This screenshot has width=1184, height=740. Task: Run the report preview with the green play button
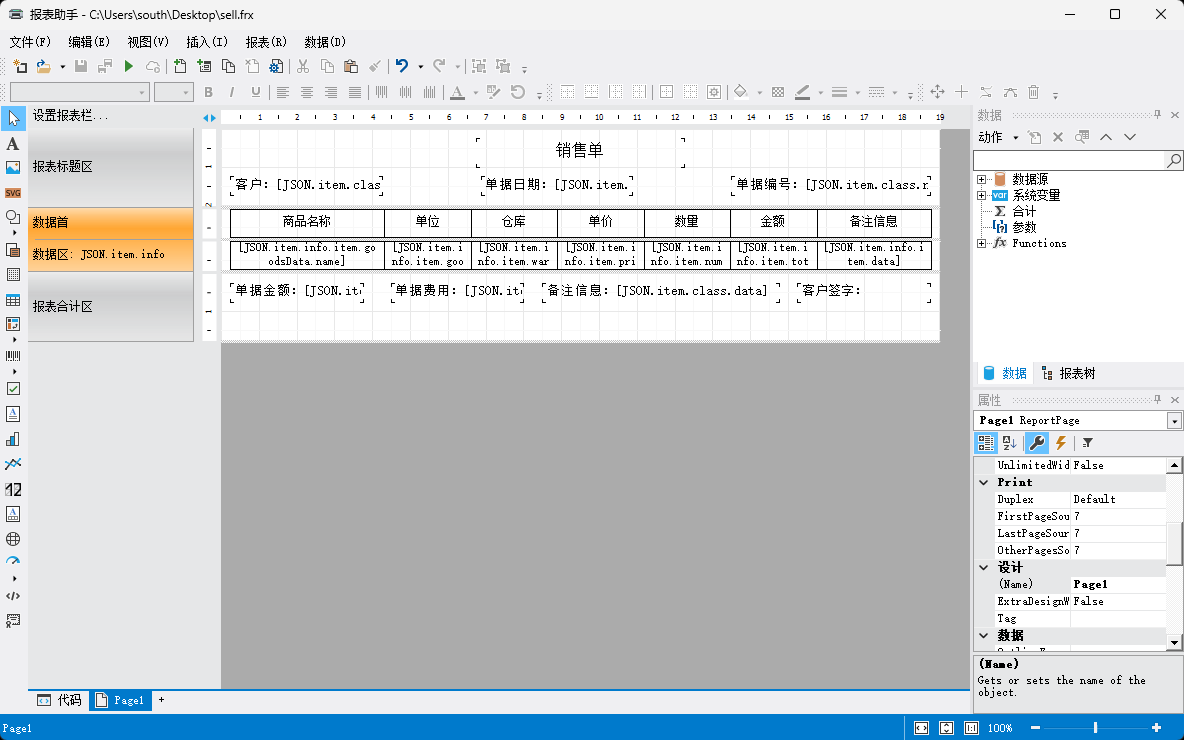click(x=129, y=66)
